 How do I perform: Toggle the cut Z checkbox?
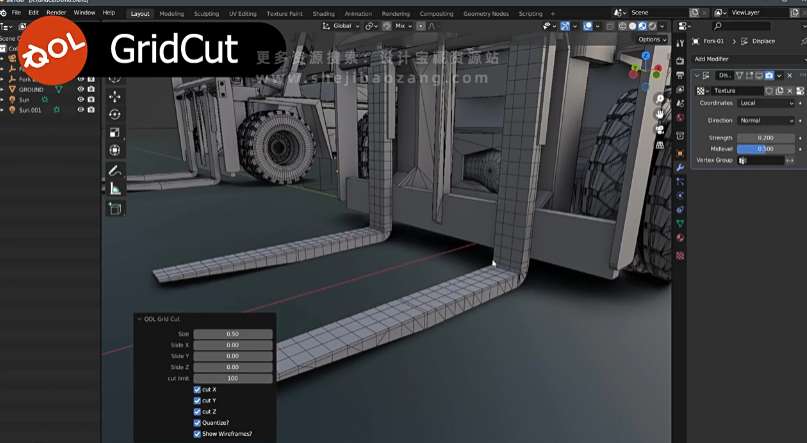coord(197,412)
